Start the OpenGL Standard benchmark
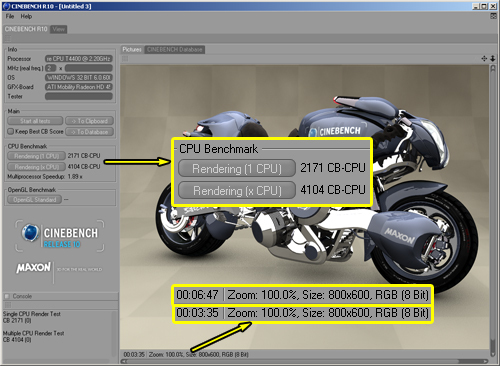 (34, 200)
